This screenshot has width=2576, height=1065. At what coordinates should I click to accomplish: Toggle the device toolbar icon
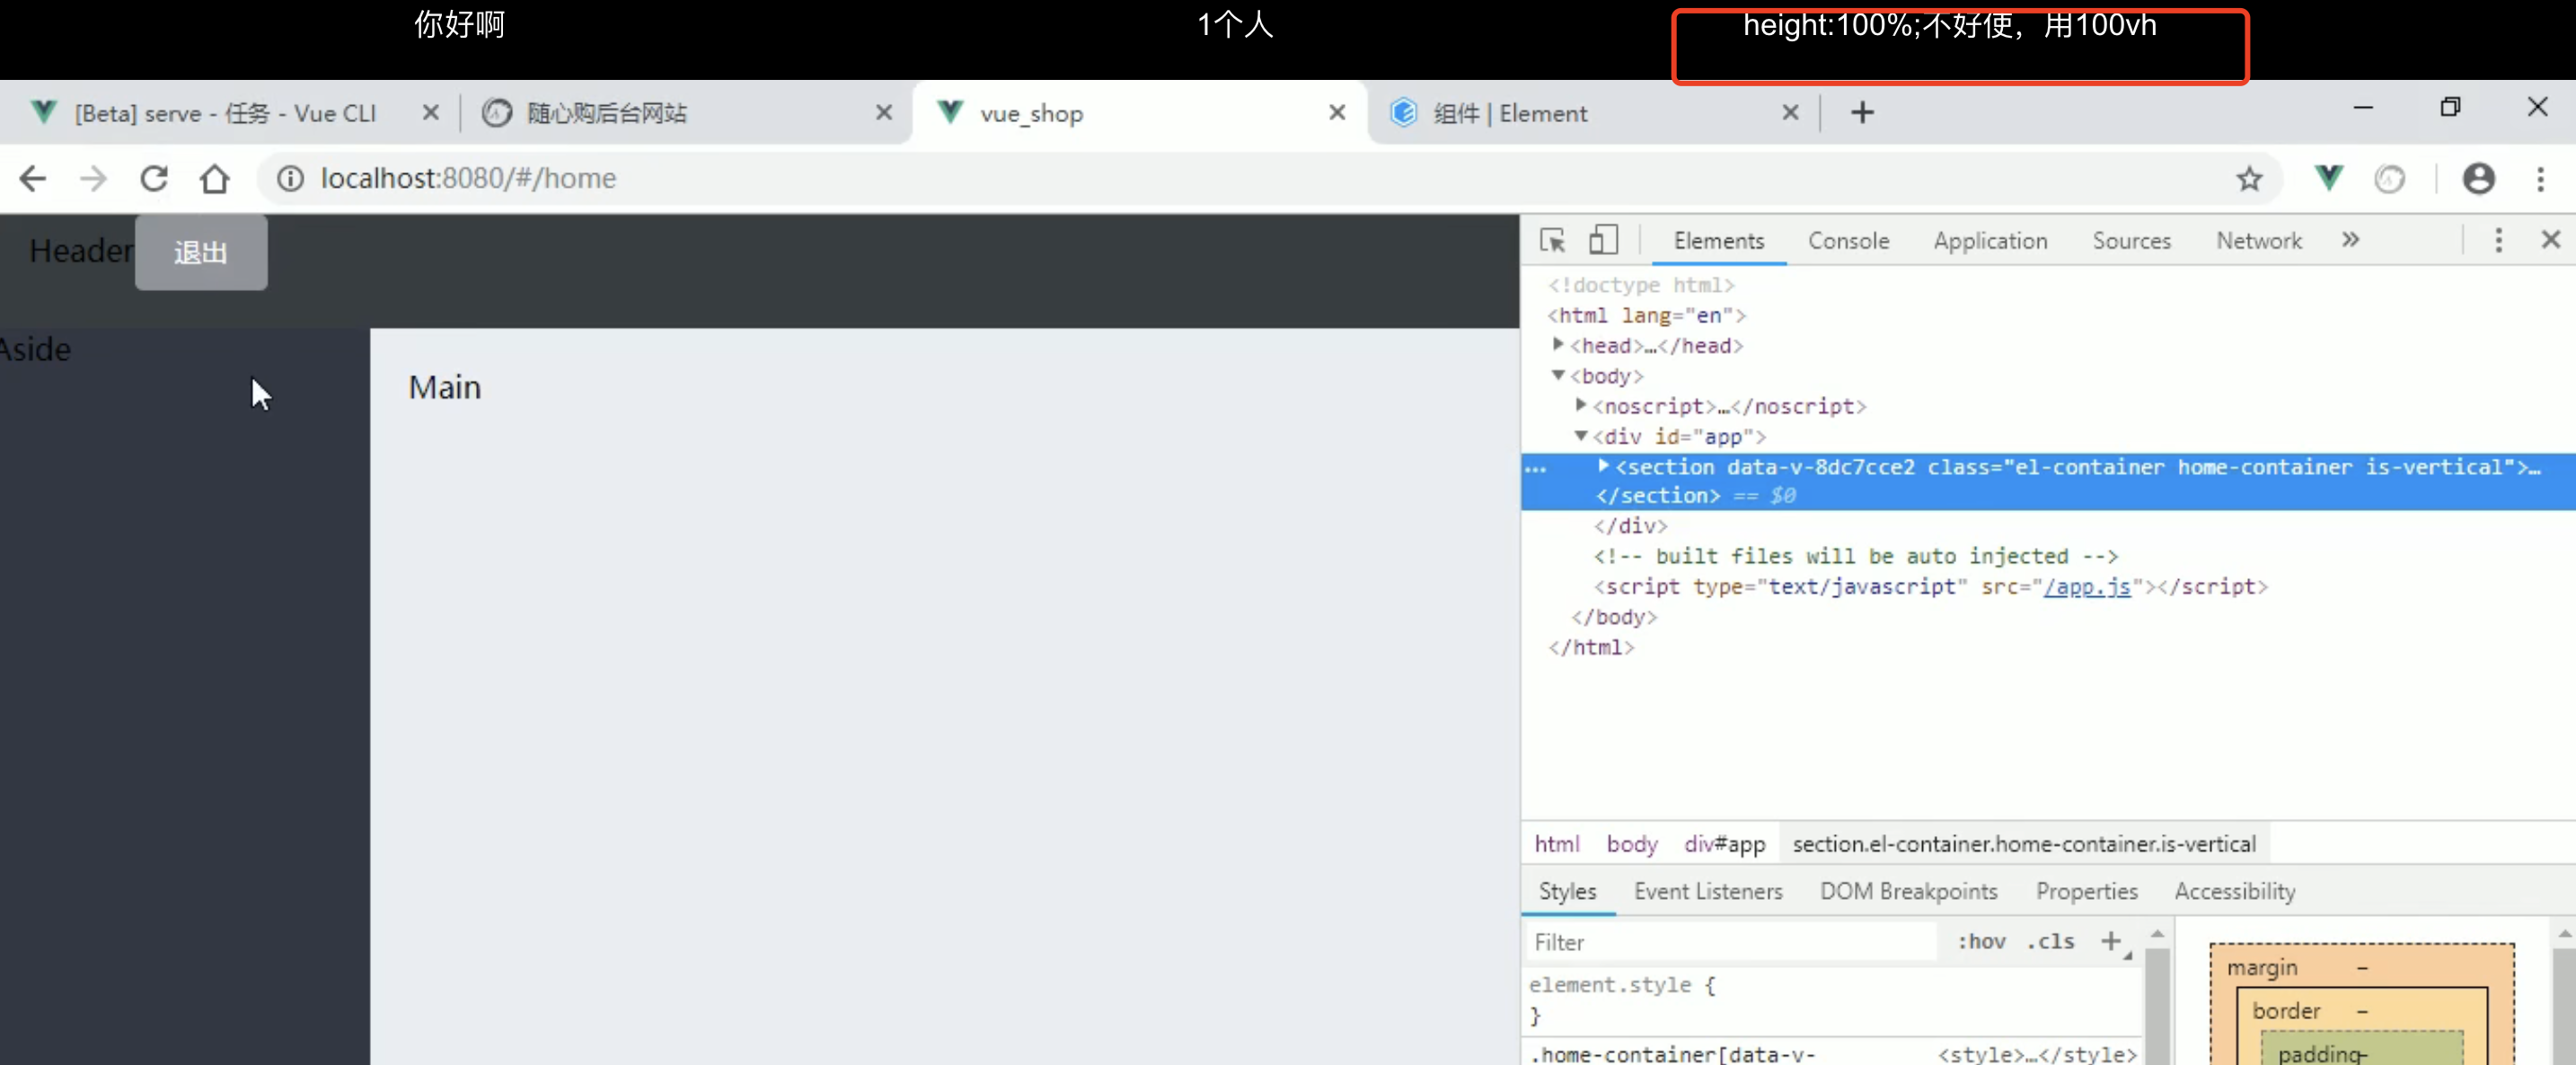(1603, 240)
